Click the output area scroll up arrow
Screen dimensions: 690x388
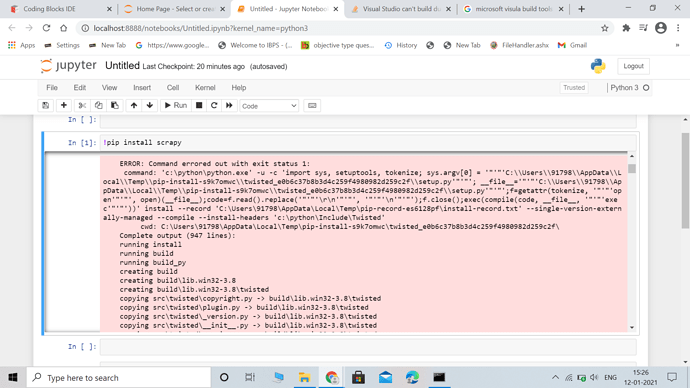632,156
